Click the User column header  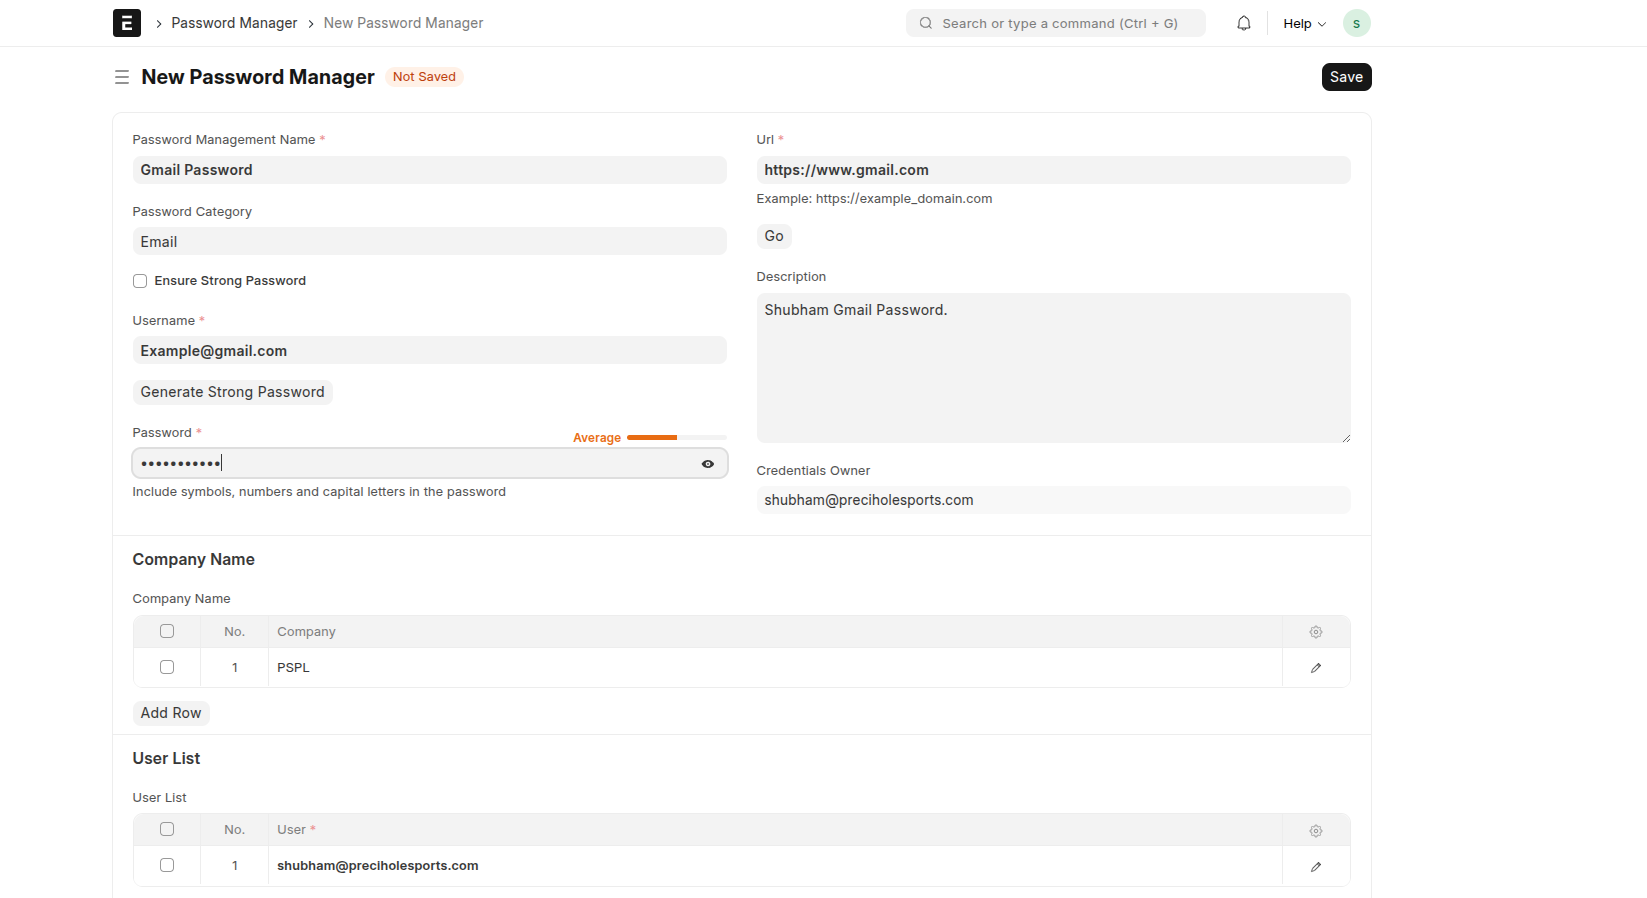[x=775, y=830]
